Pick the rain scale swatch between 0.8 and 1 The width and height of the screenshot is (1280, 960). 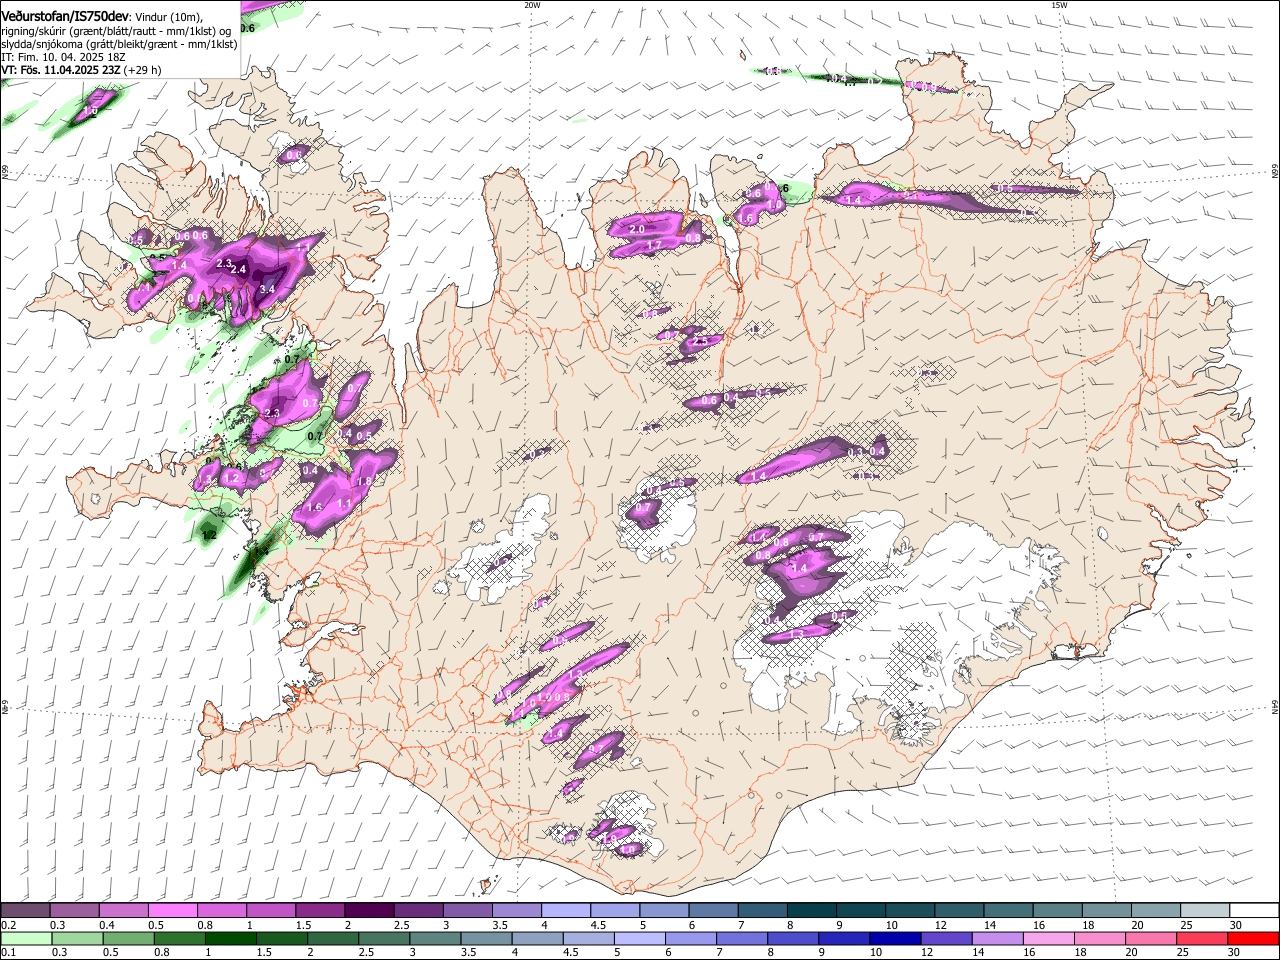pyautogui.click(x=179, y=939)
